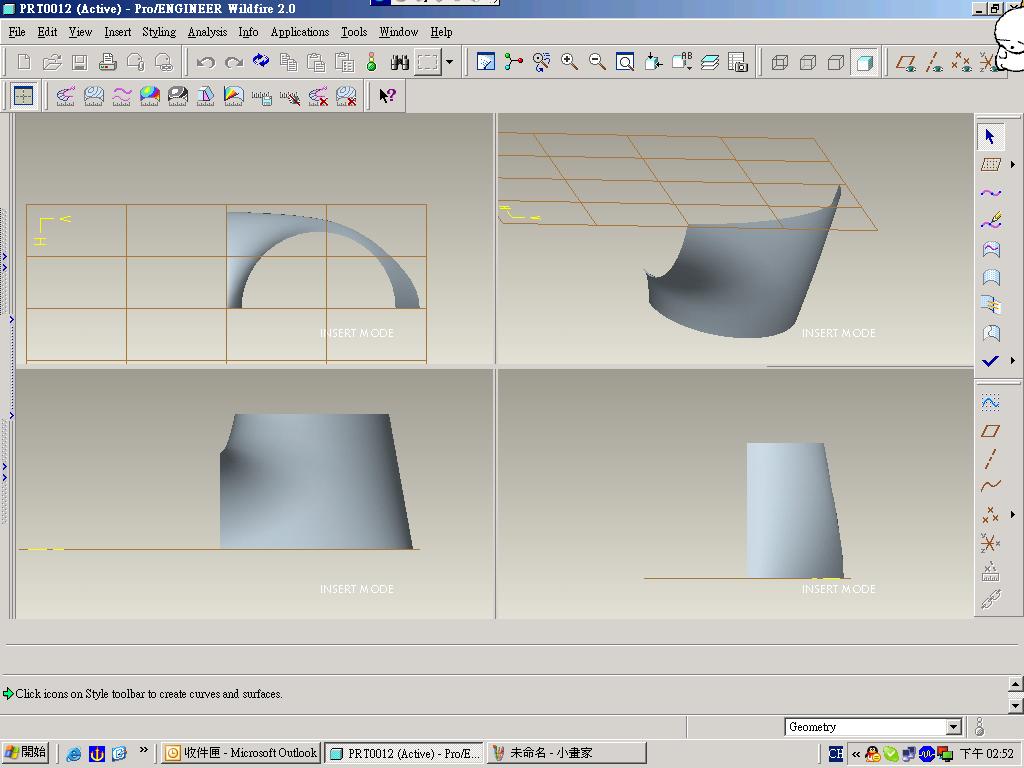Open the Analysis menu
Screen dimensions: 1024x768
tap(207, 32)
